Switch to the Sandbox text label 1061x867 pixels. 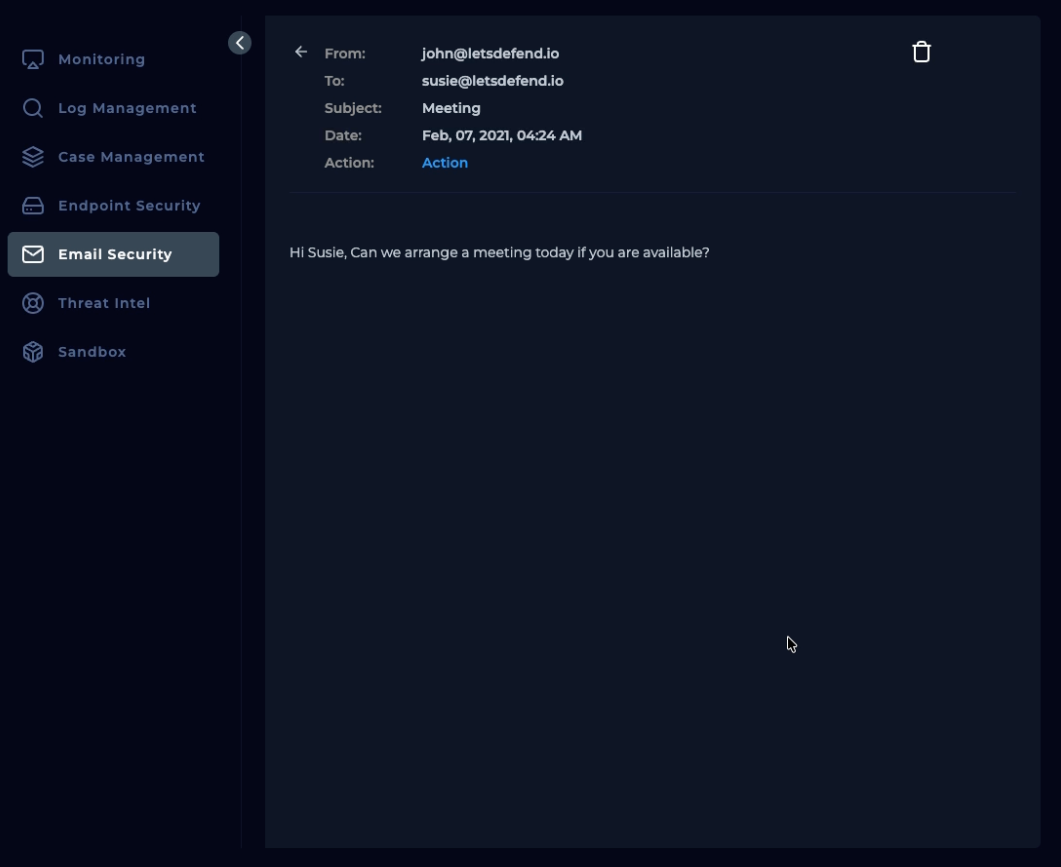(x=92, y=352)
